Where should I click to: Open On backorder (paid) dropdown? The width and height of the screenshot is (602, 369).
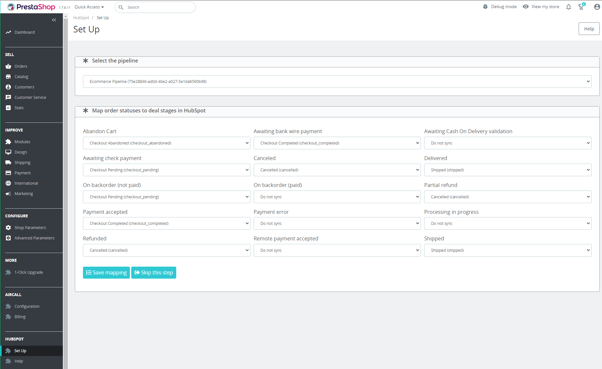337,197
